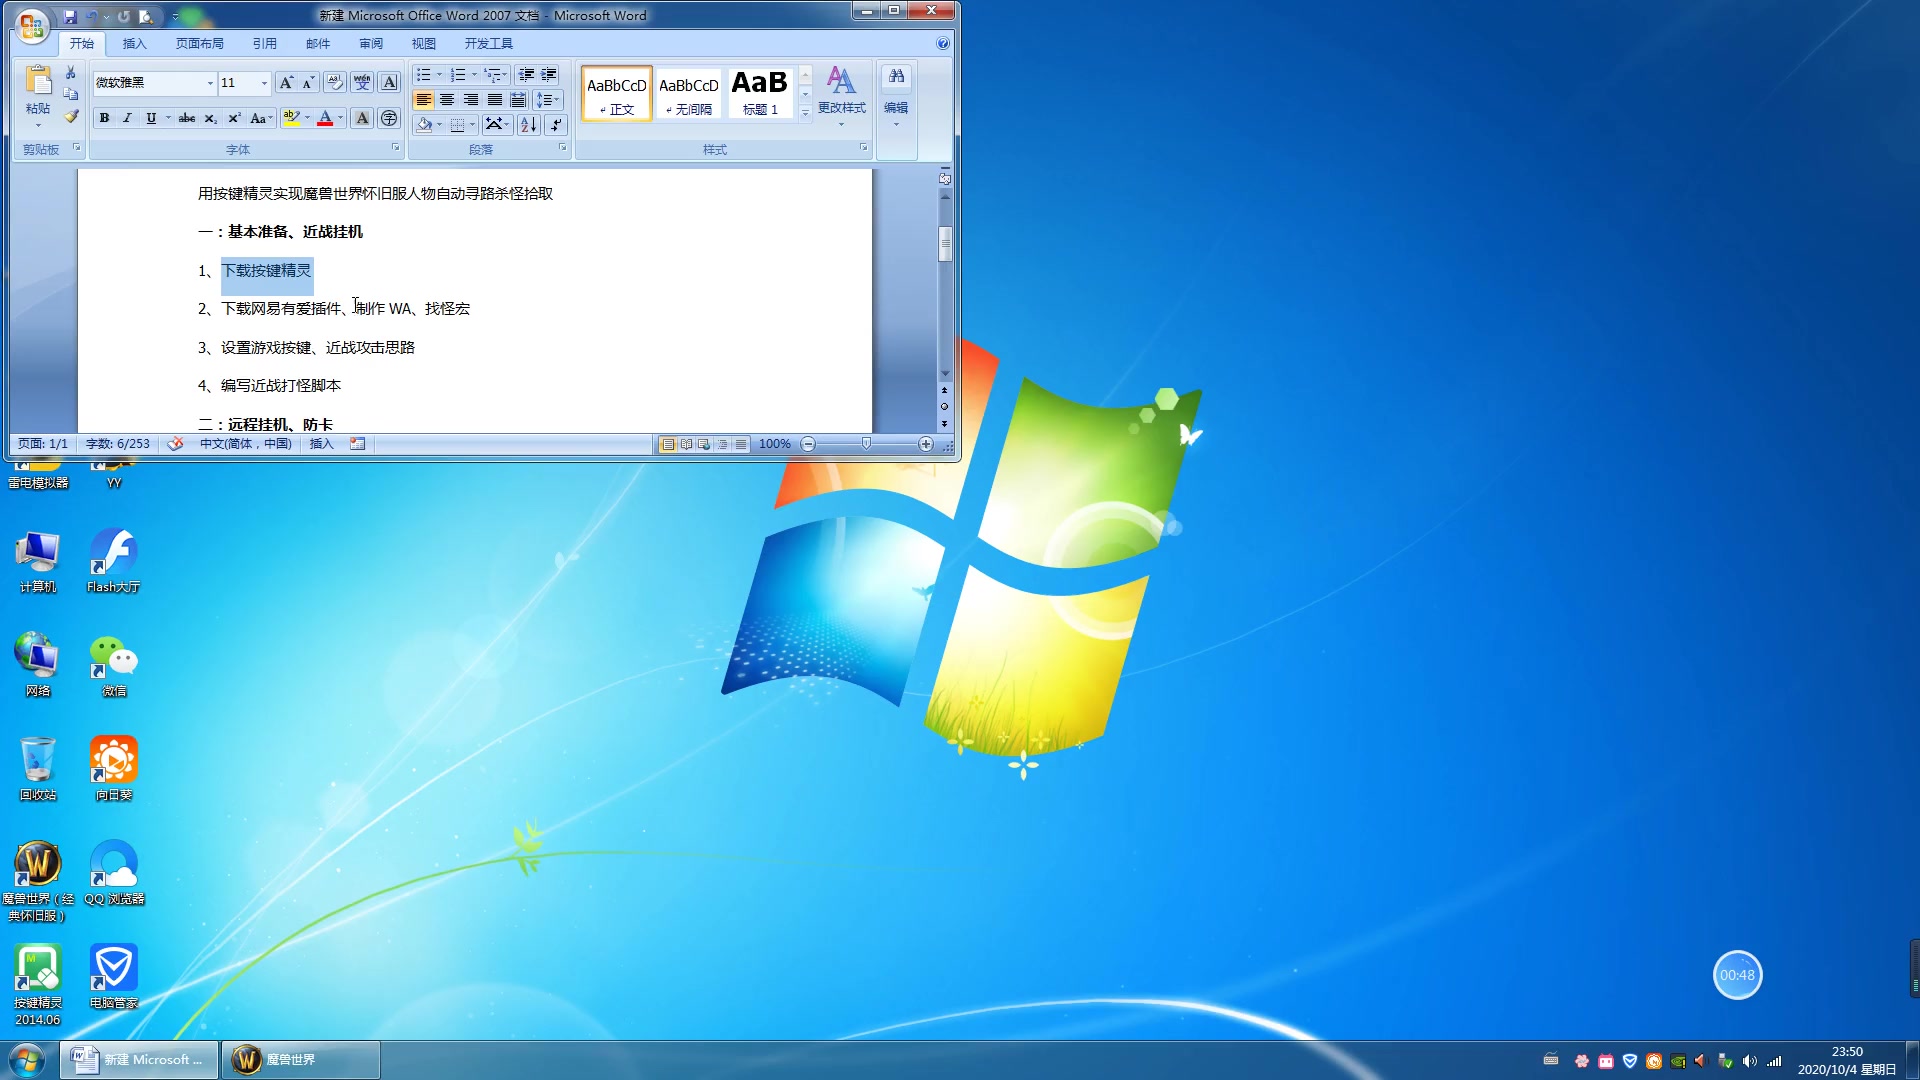
Task: Sort the paragraphs A to Z
Action: pos(529,124)
